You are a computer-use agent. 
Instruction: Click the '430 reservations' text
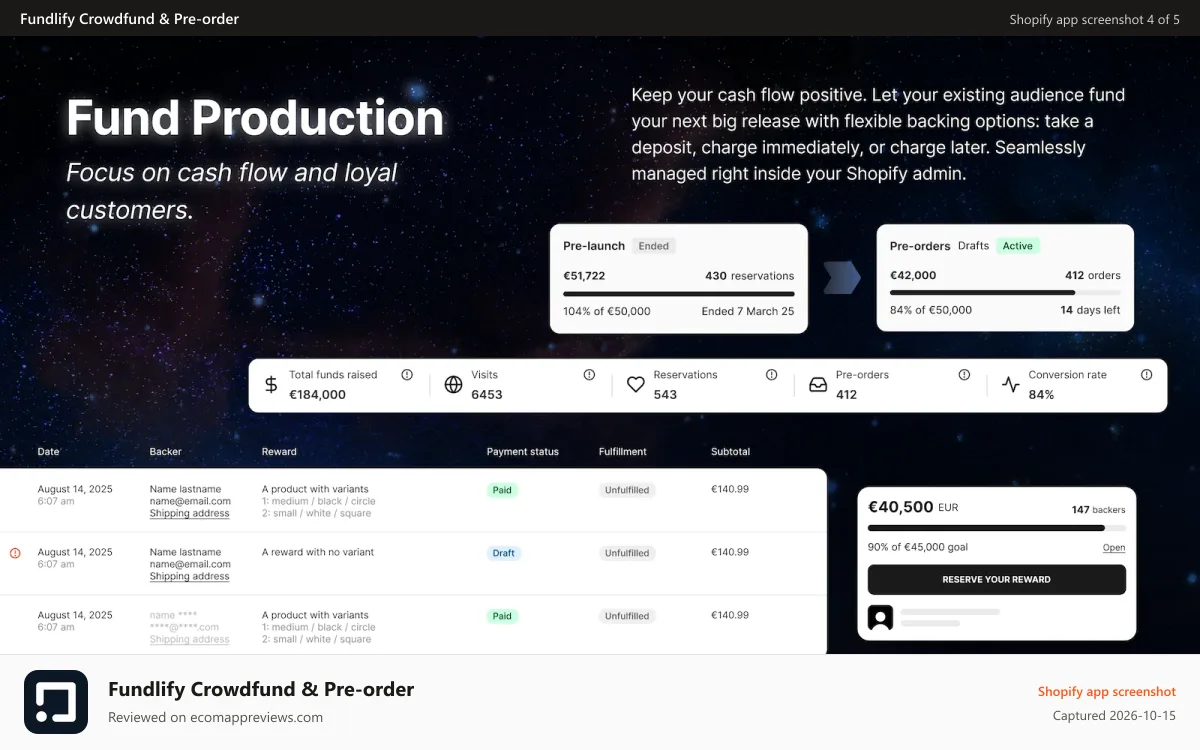tap(750, 276)
